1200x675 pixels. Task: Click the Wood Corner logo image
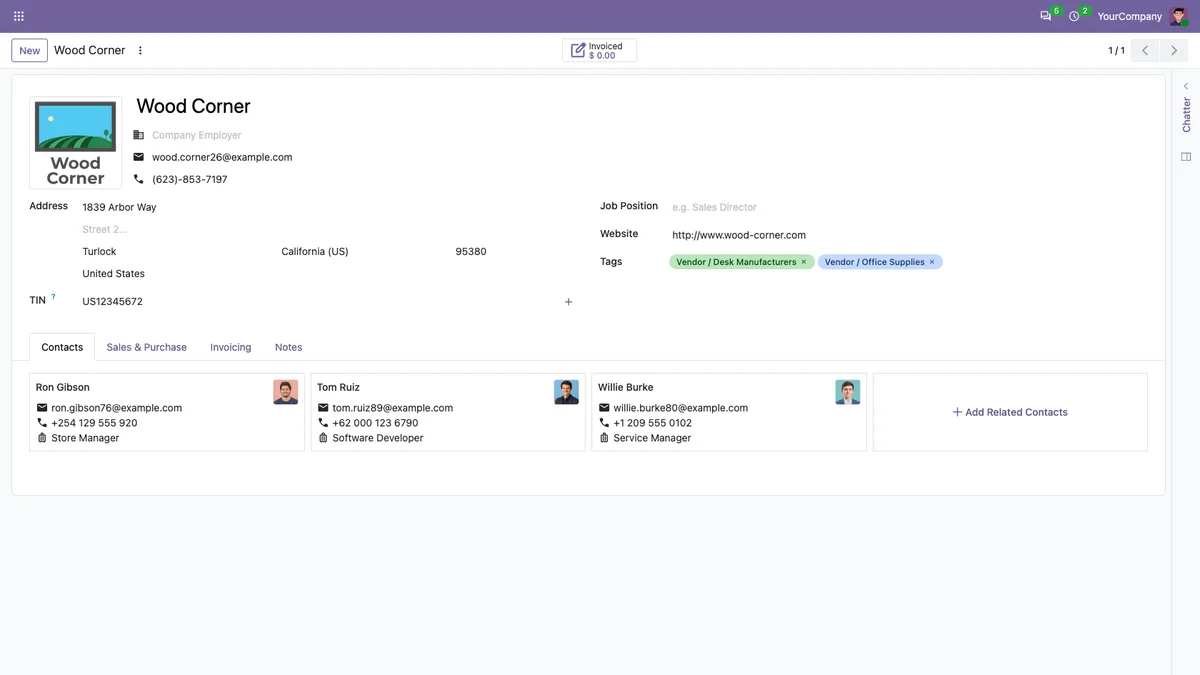(76, 143)
